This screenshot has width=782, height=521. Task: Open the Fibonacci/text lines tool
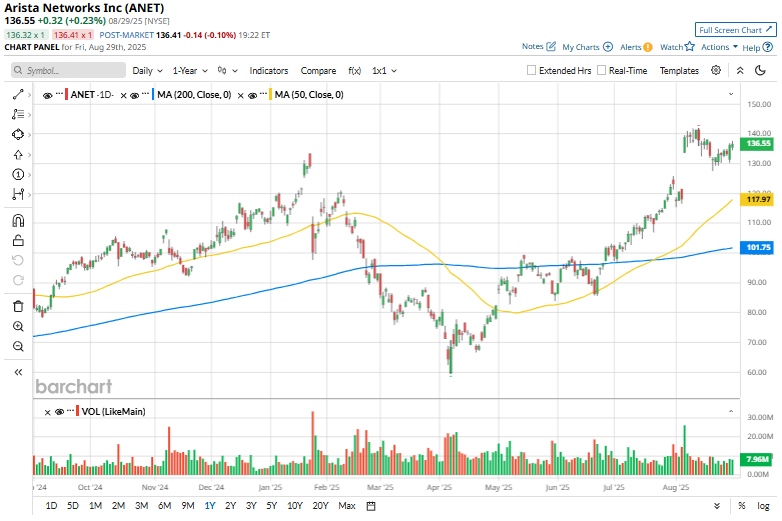(18, 114)
